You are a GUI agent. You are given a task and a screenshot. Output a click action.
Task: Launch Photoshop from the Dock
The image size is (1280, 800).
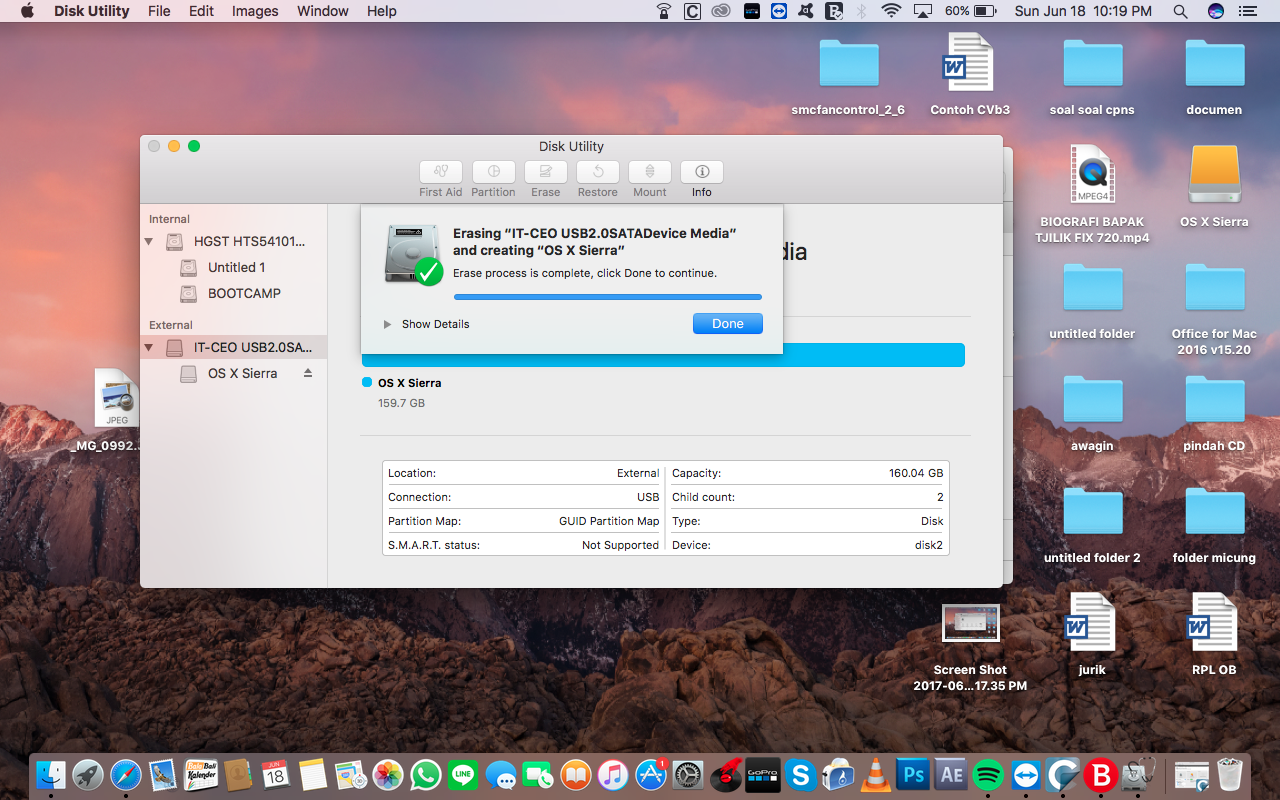(x=912, y=774)
